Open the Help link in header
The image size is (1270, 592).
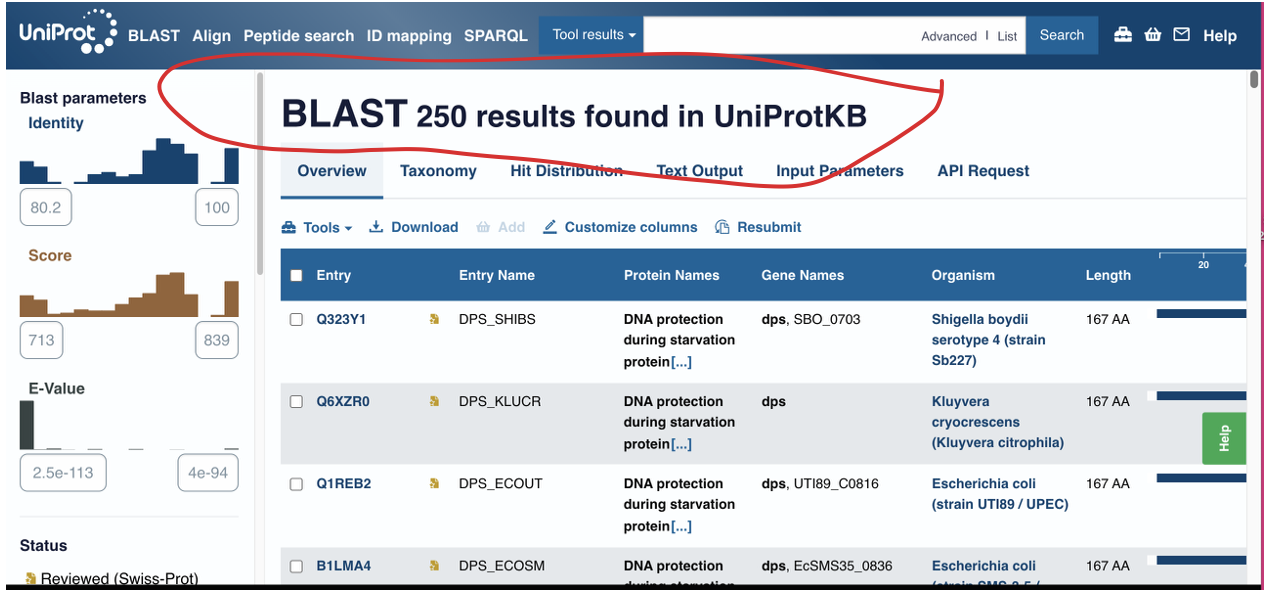[x=1220, y=36]
